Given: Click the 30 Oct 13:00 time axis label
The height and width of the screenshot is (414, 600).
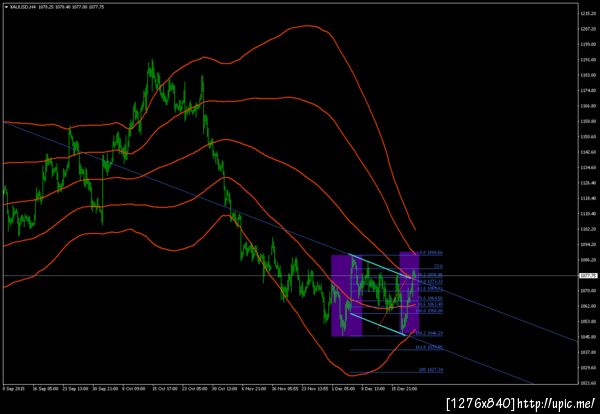Looking at the screenshot, I should click(224, 388).
